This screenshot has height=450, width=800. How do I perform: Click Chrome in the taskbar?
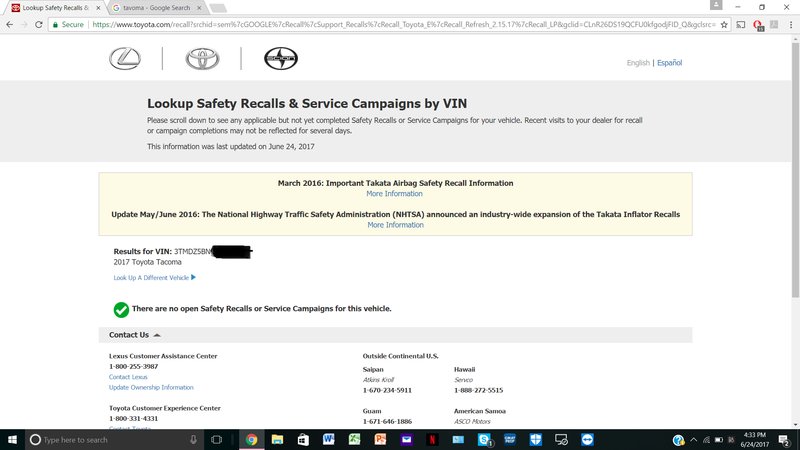click(x=252, y=440)
